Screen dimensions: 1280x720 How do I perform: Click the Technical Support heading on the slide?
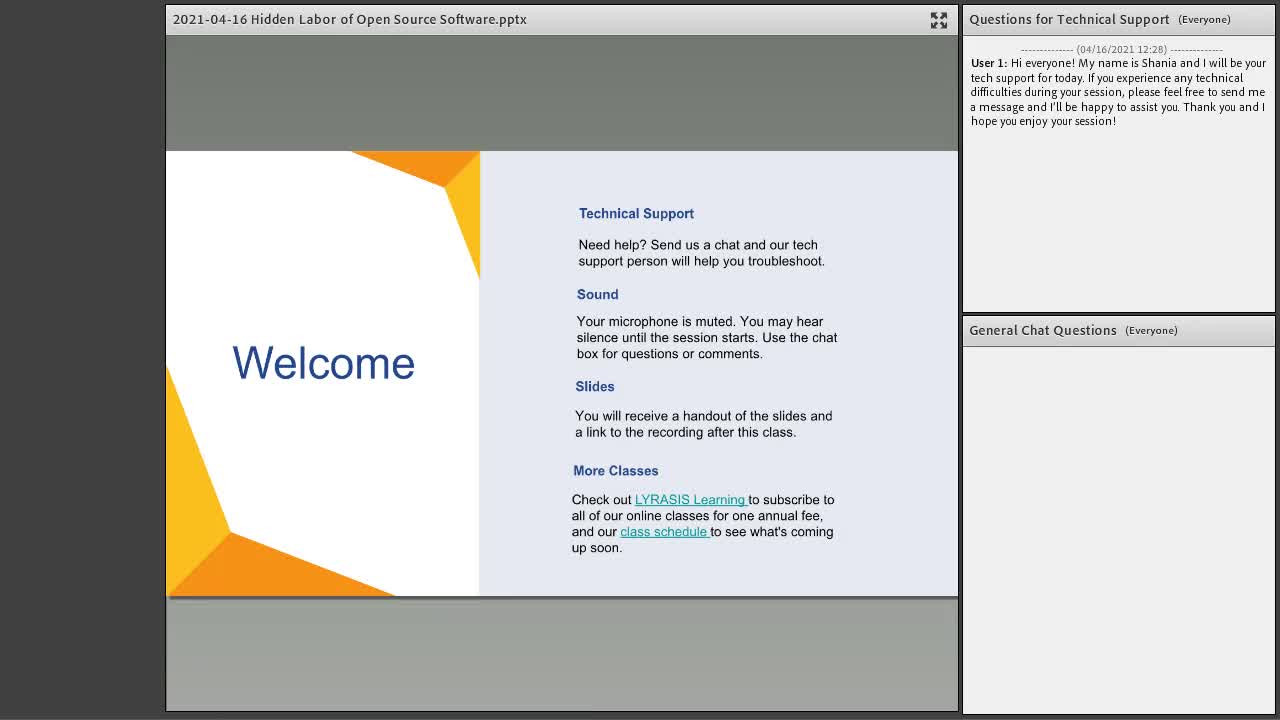636,213
